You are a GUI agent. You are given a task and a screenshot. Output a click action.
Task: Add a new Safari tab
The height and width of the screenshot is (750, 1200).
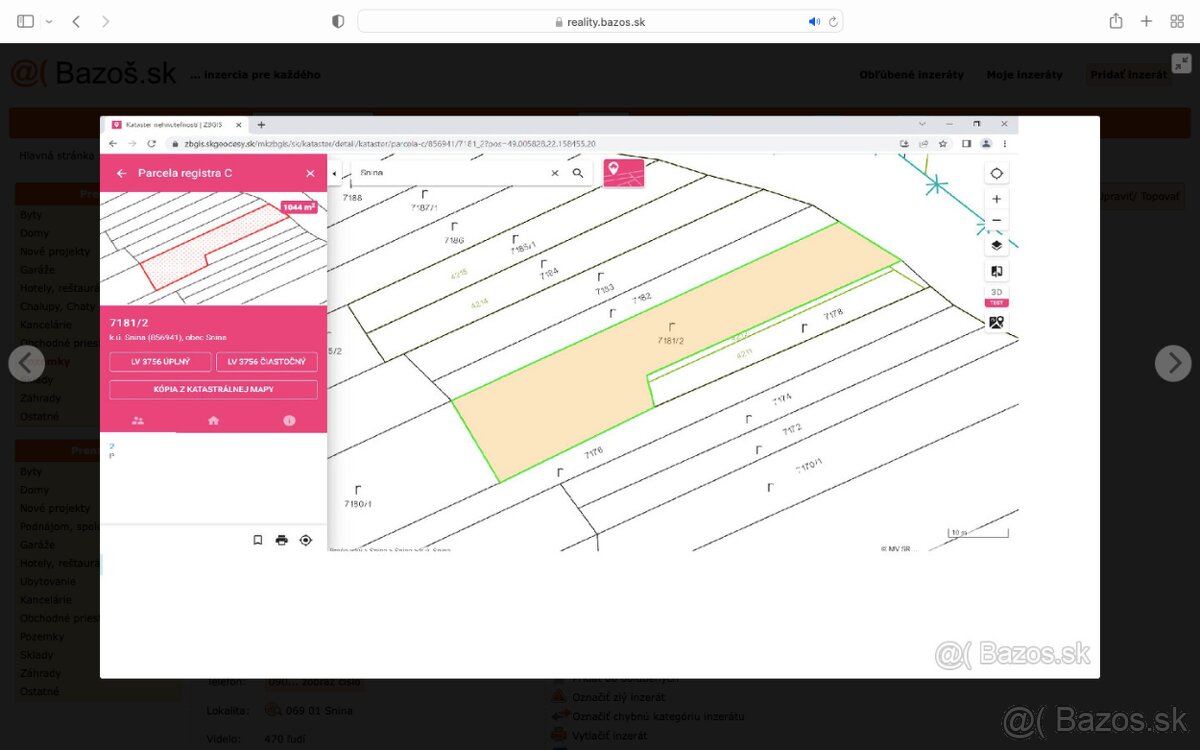(1147, 21)
